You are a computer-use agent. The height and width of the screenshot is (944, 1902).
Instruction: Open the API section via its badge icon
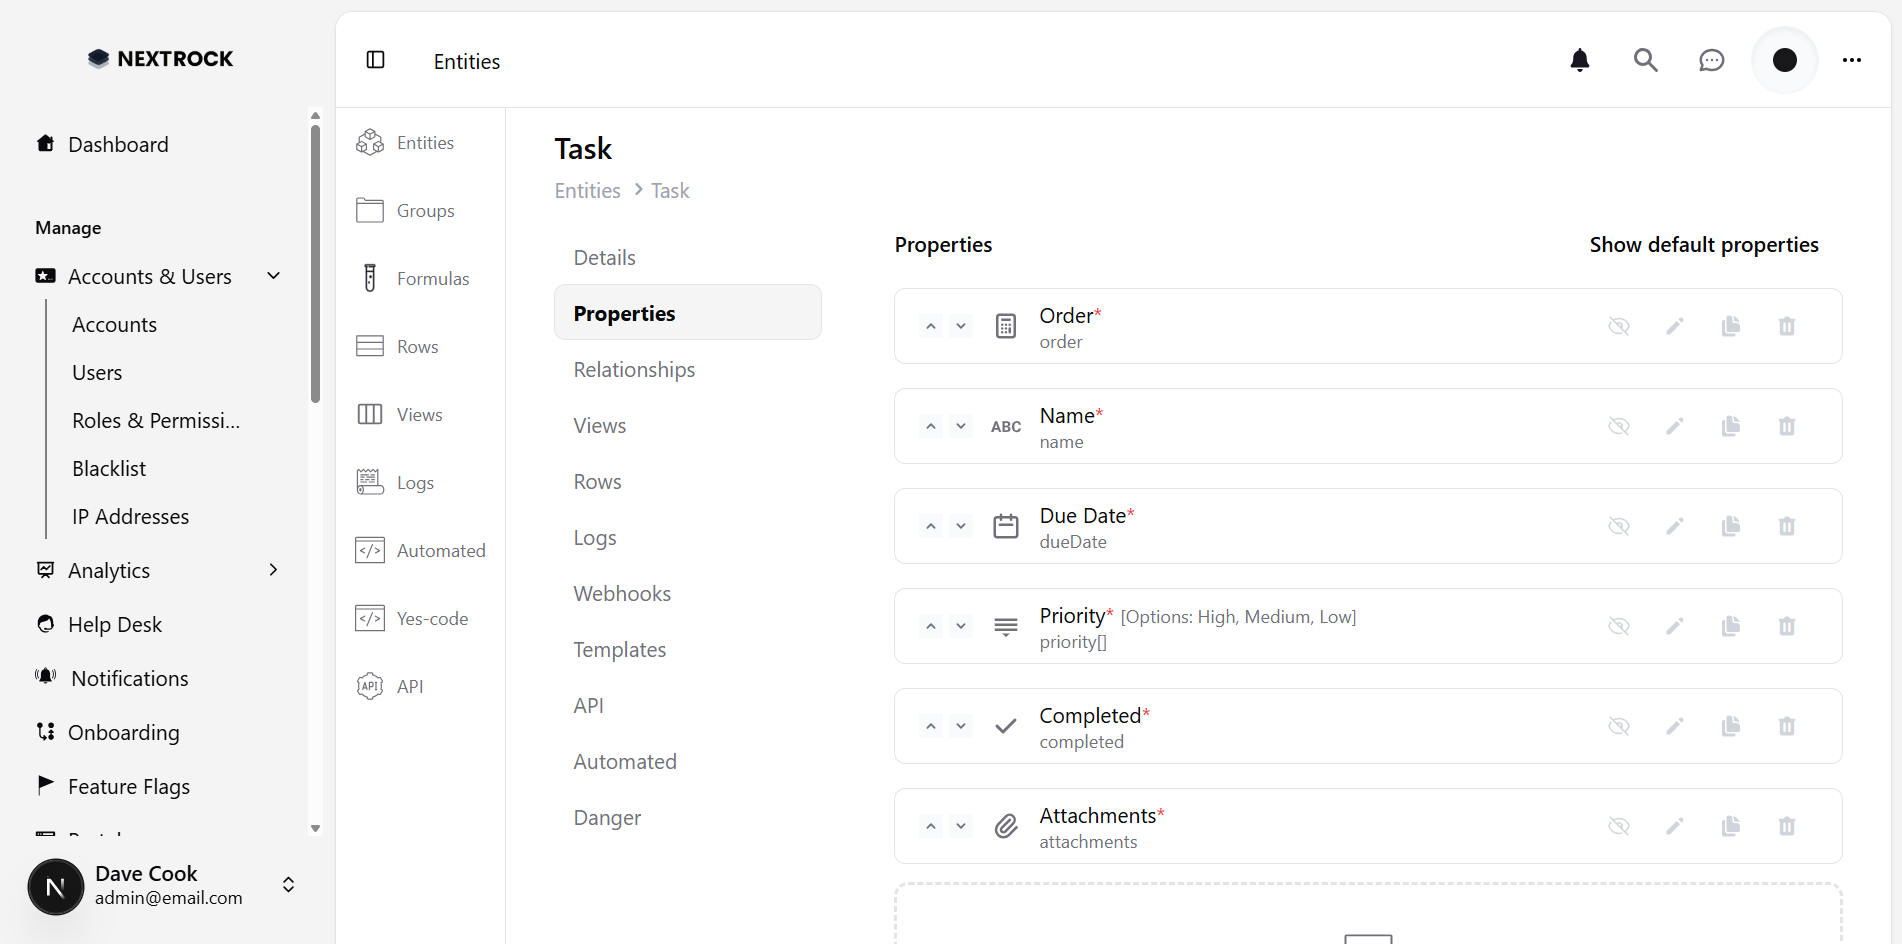(370, 686)
